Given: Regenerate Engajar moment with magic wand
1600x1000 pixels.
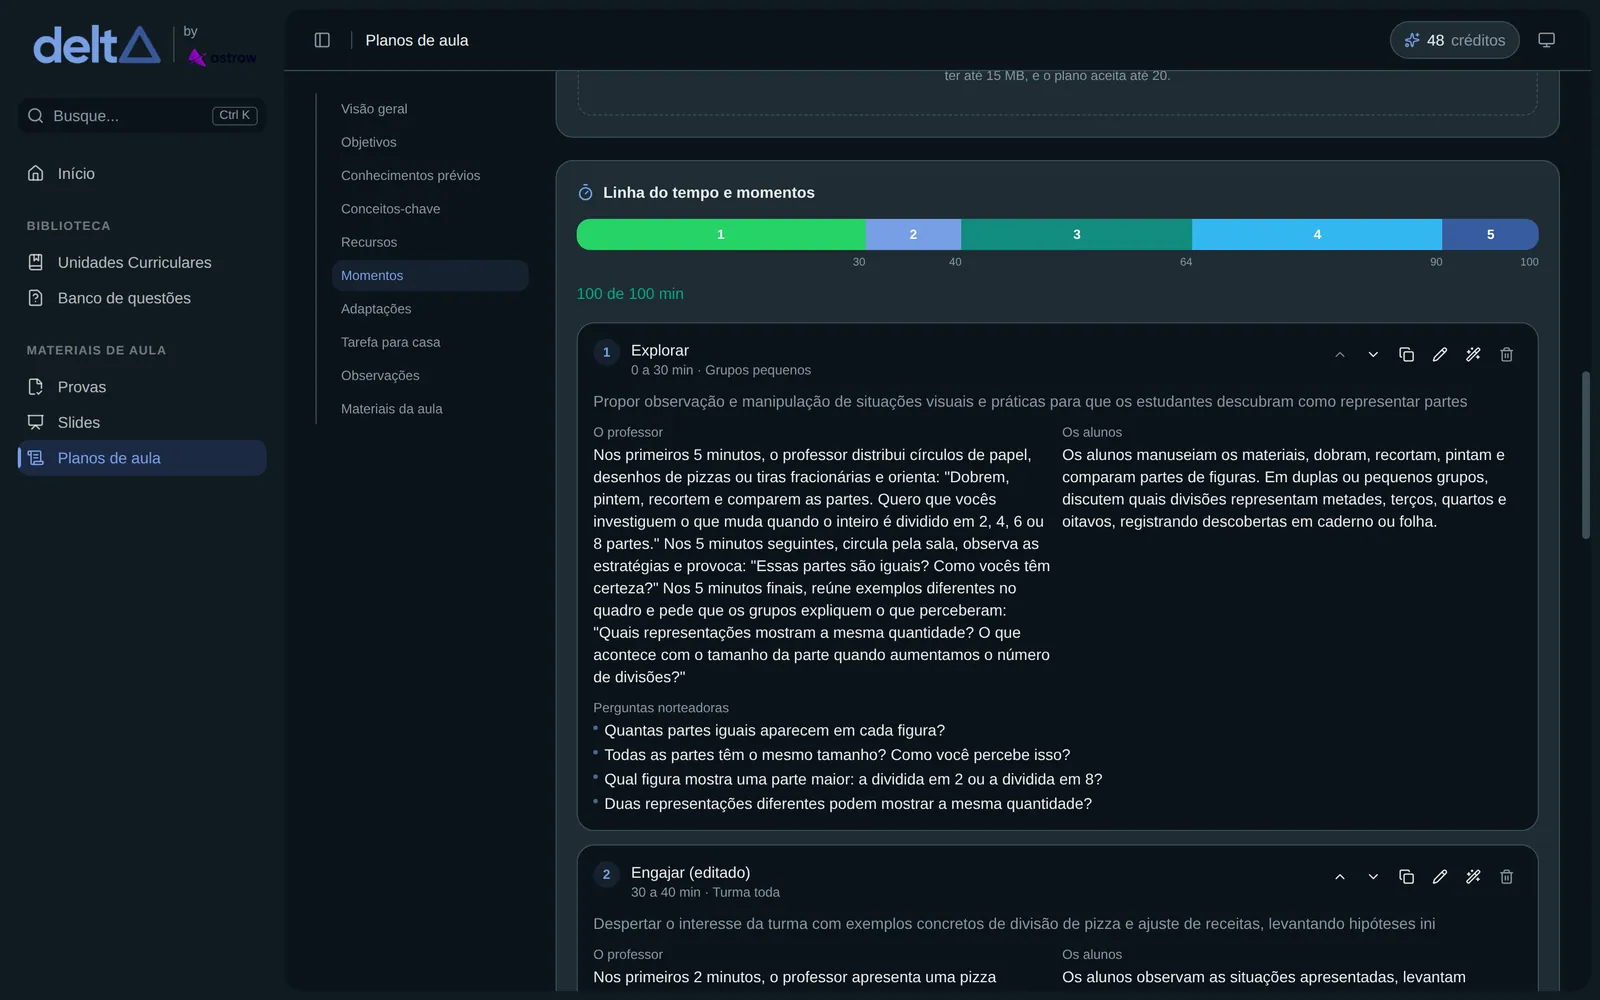Looking at the screenshot, I should pos(1473,877).
